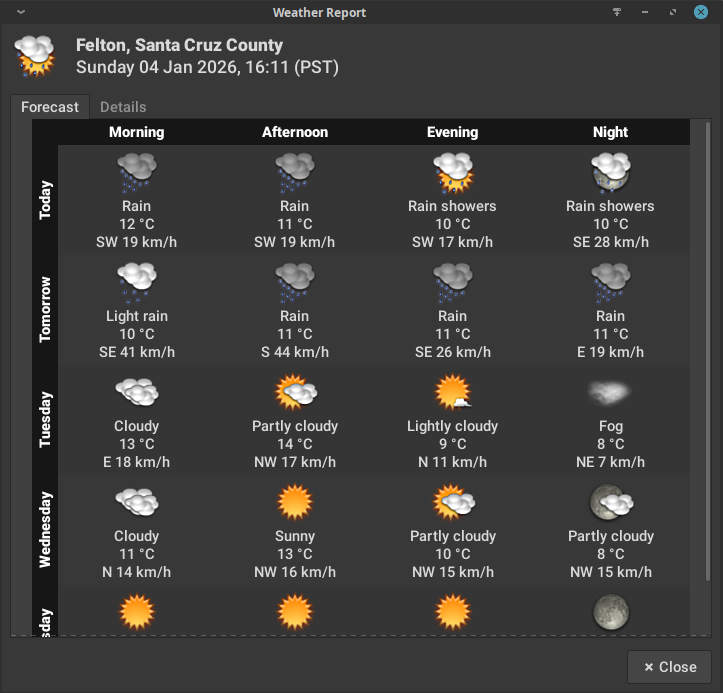723x693 pixels.
Task: Click the Tomorrow row header
Action: pyautogui.click(x=45, y=310)
